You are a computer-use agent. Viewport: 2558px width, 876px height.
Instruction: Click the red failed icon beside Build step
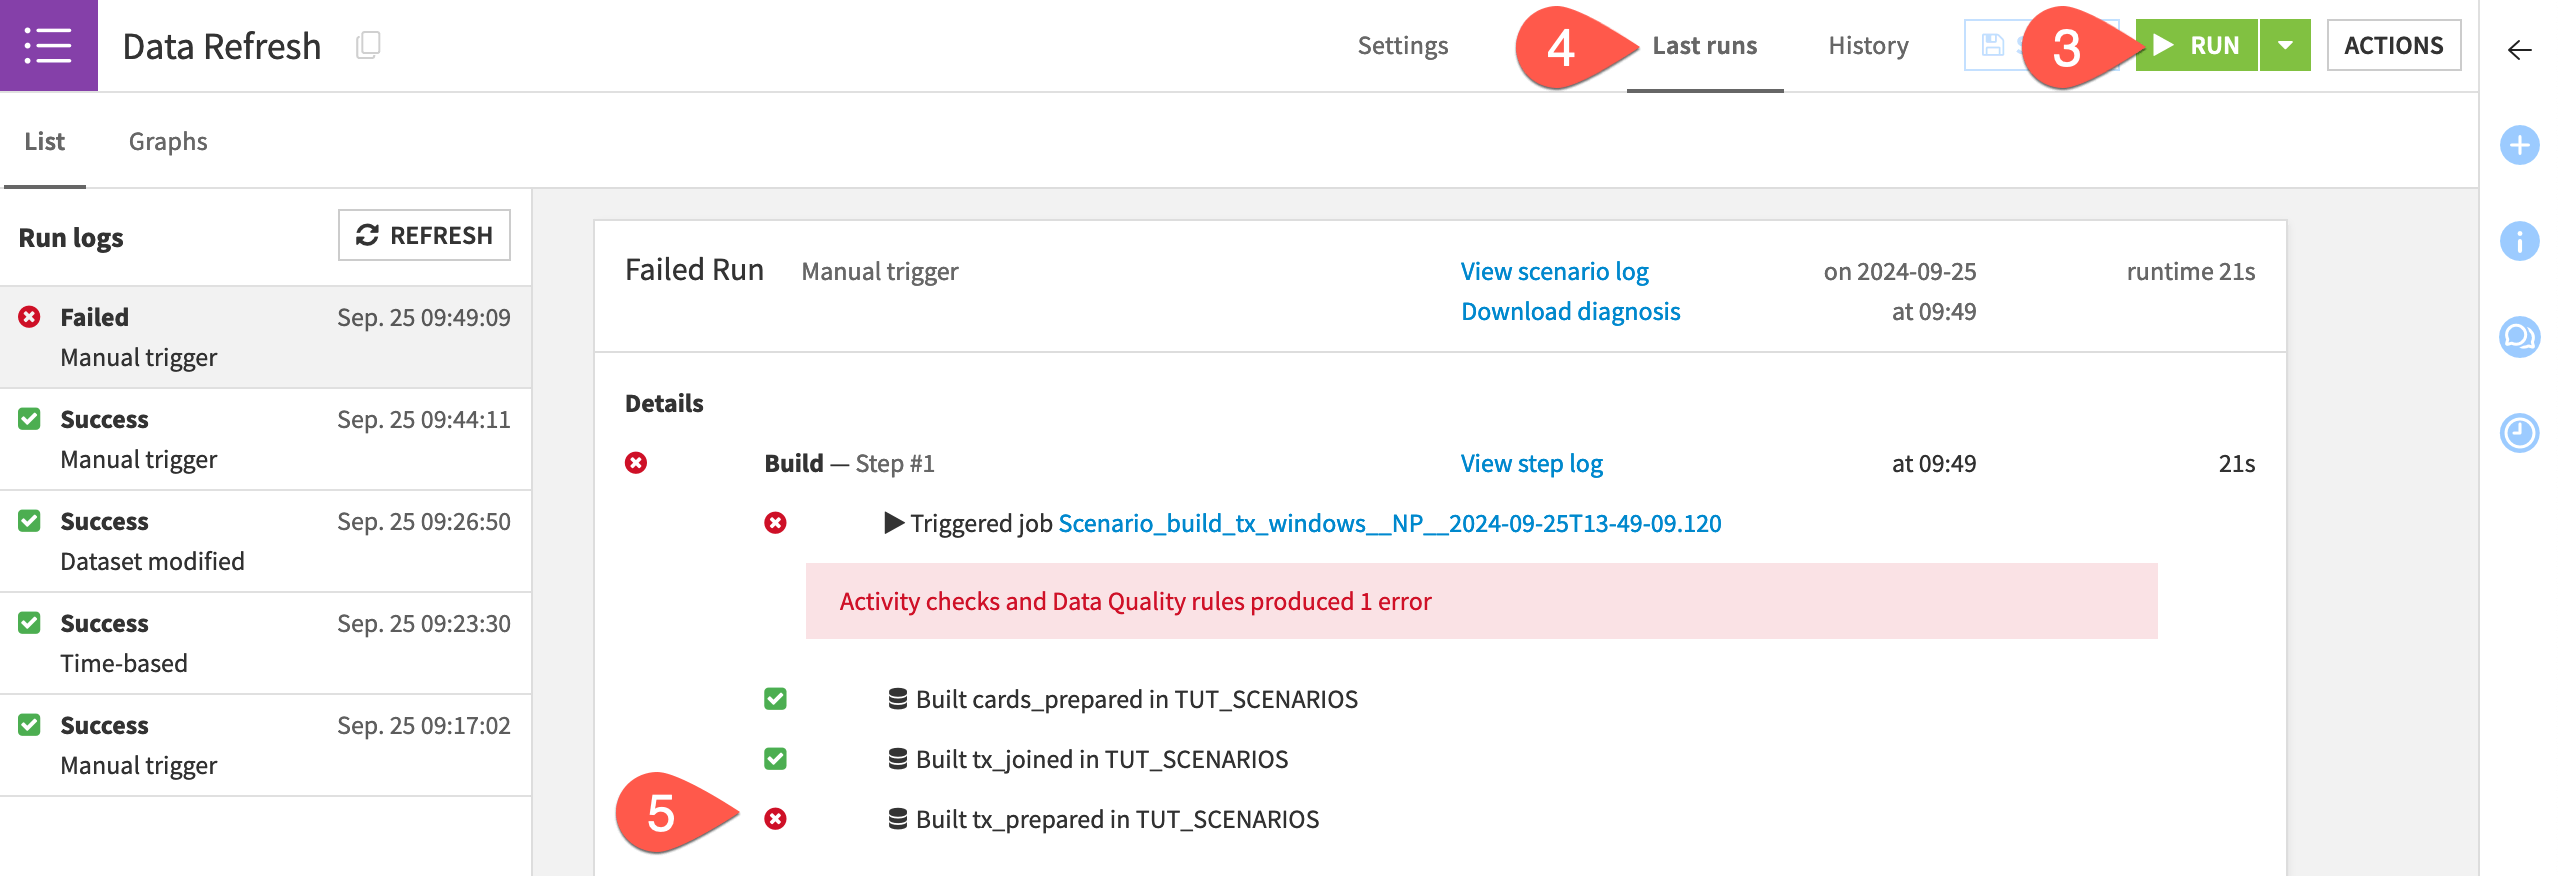(636, 463)
